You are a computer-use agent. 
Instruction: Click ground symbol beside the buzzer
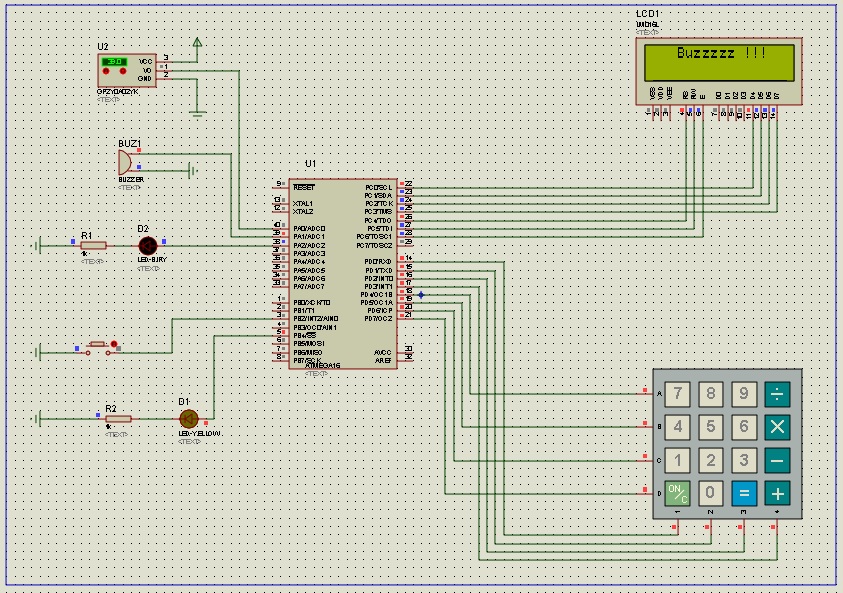point(193,171)
